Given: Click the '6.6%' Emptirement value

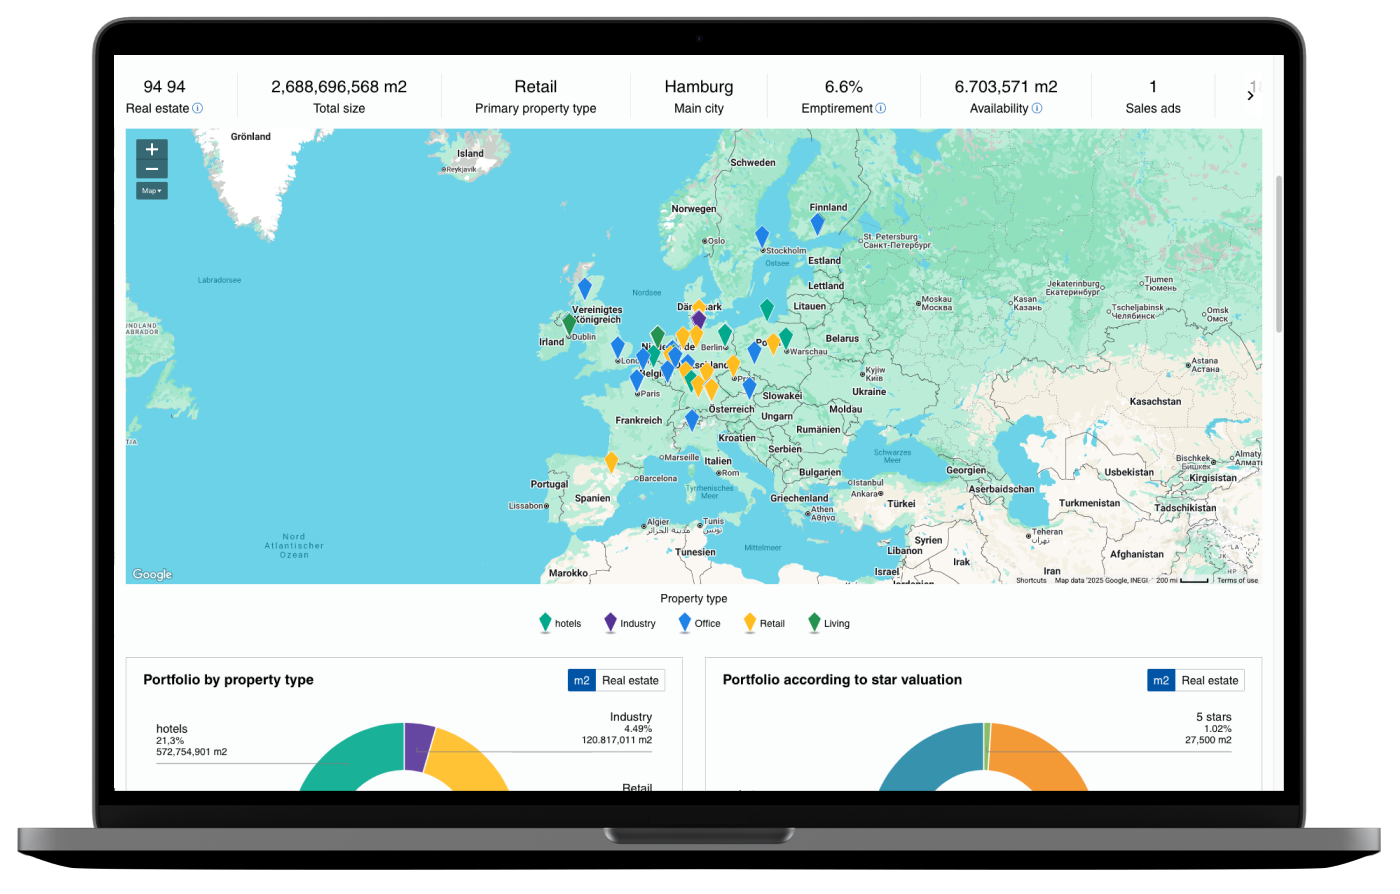Looking at the screenshot, I should coord(844,87).
